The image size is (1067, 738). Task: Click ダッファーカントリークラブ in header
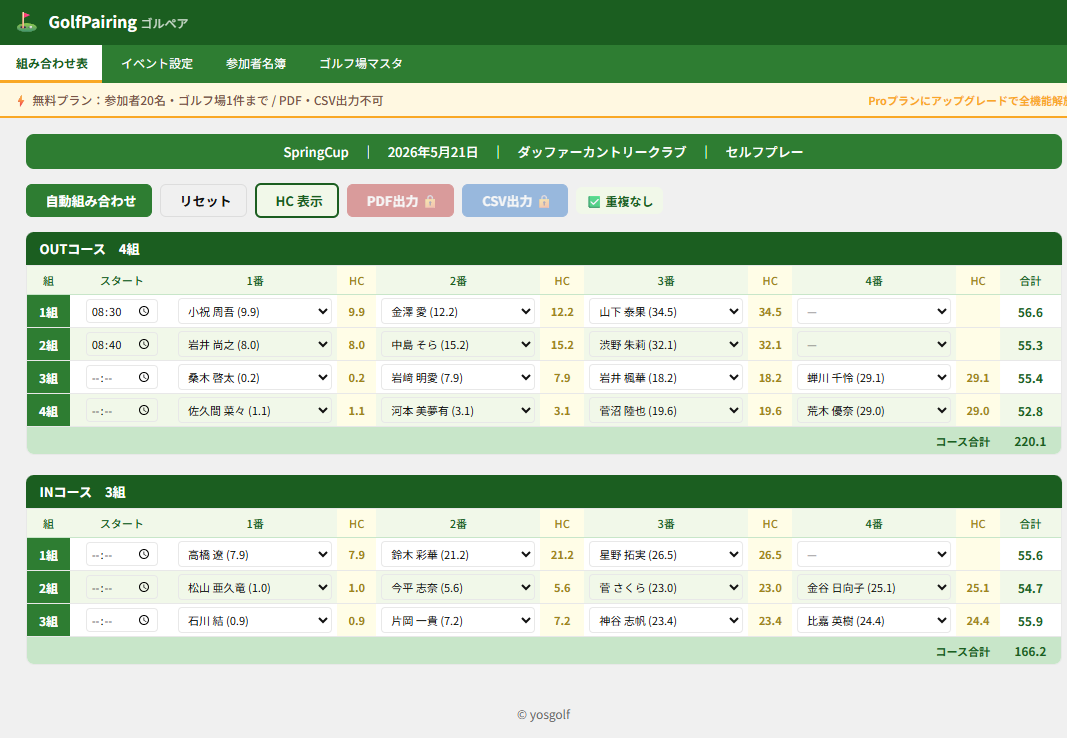(602, 152)
